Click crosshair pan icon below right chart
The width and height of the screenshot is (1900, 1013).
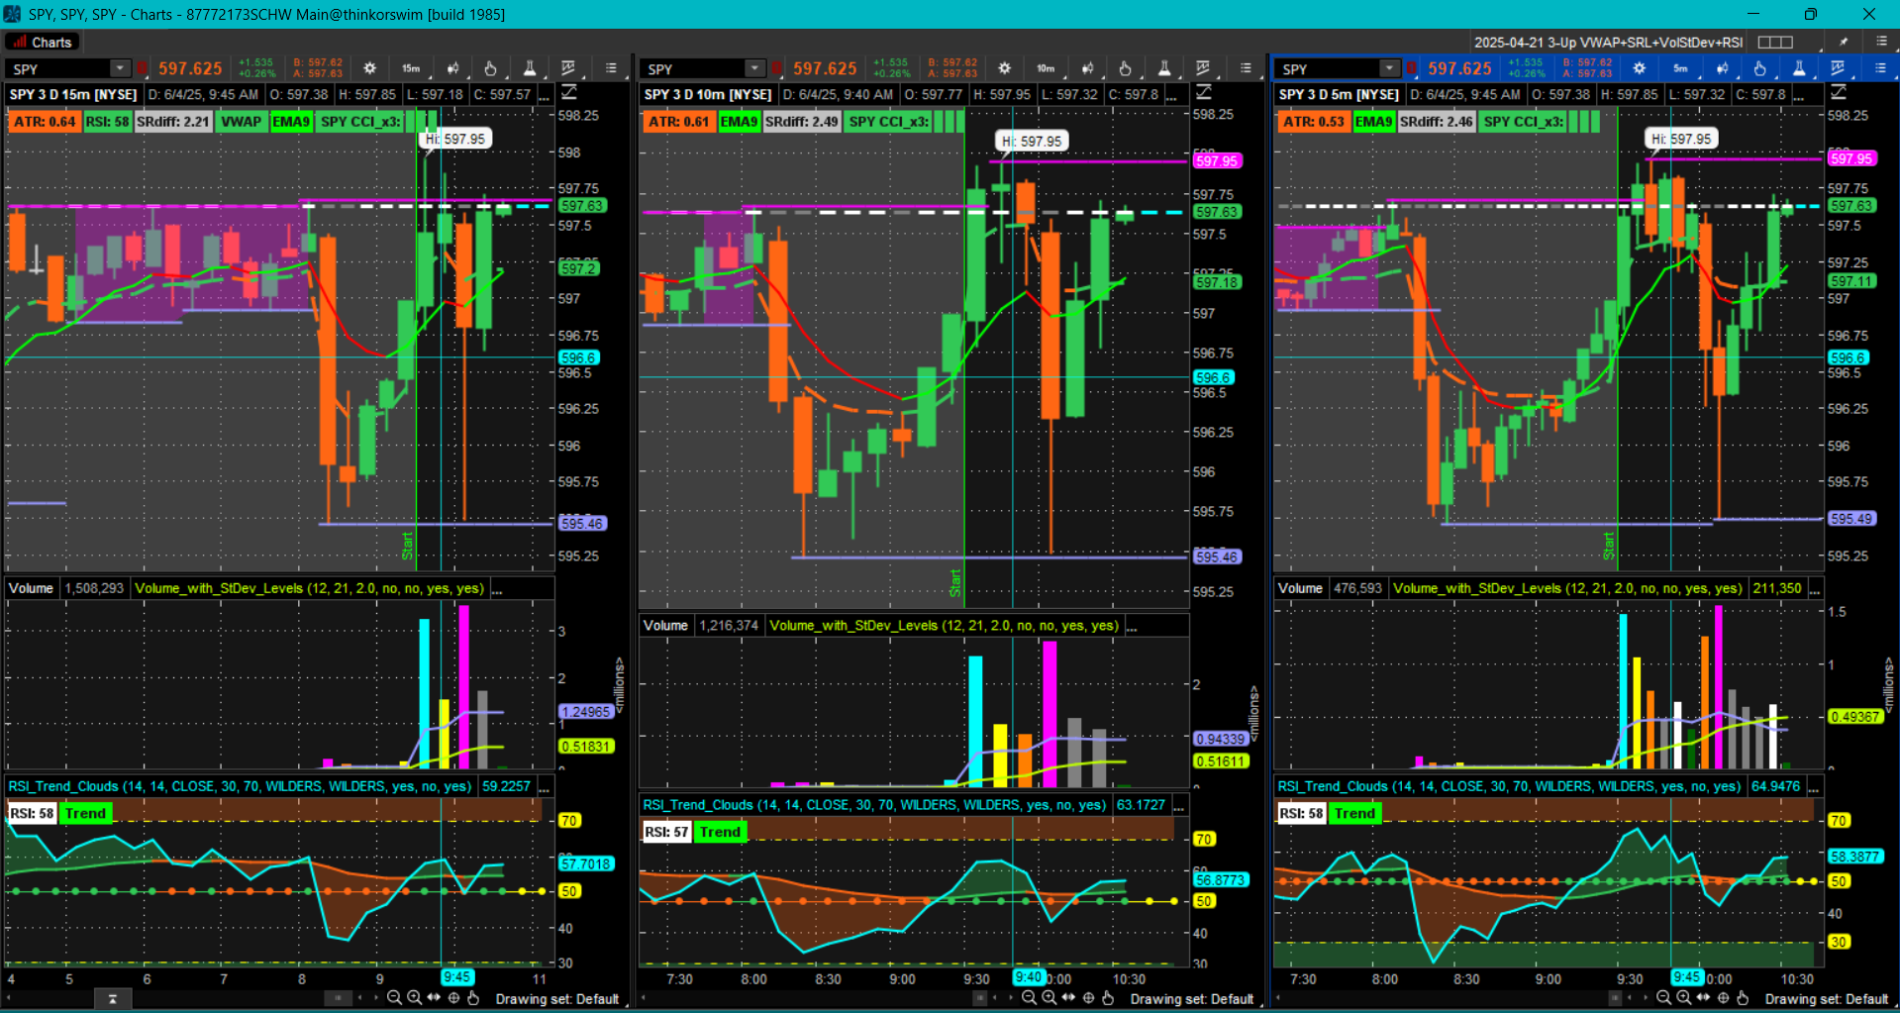click(1723, 998)
